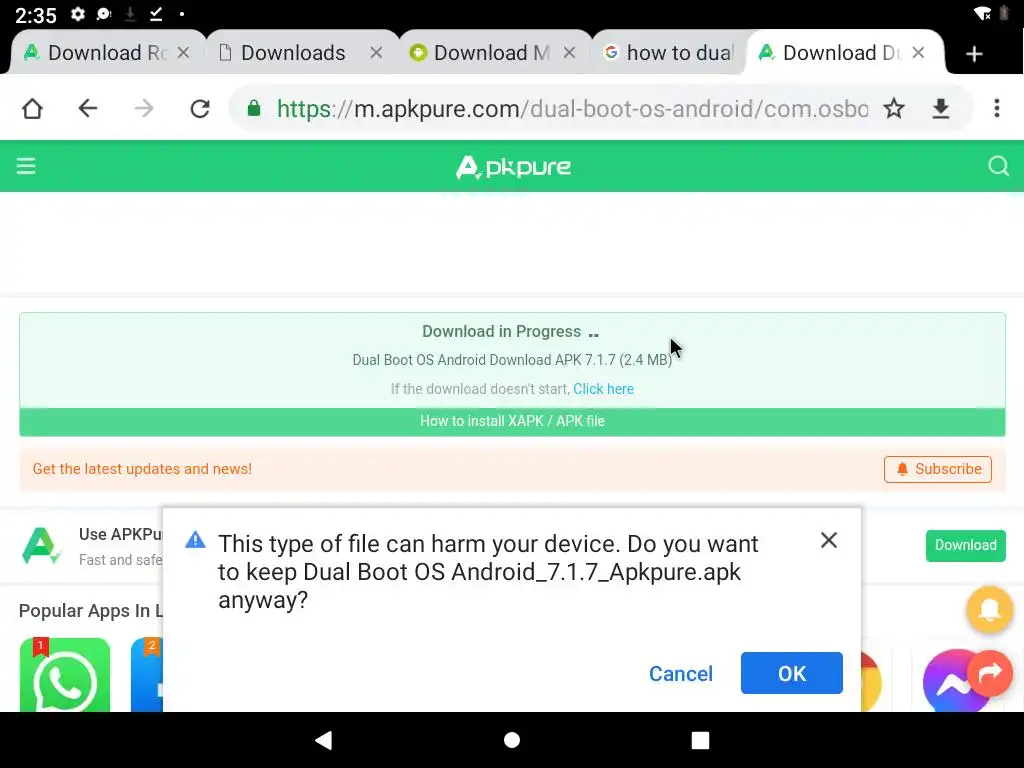This screenshot has height=768, width=1024.
Task: Click the Wi-Fi status icon
Action: 982,14
